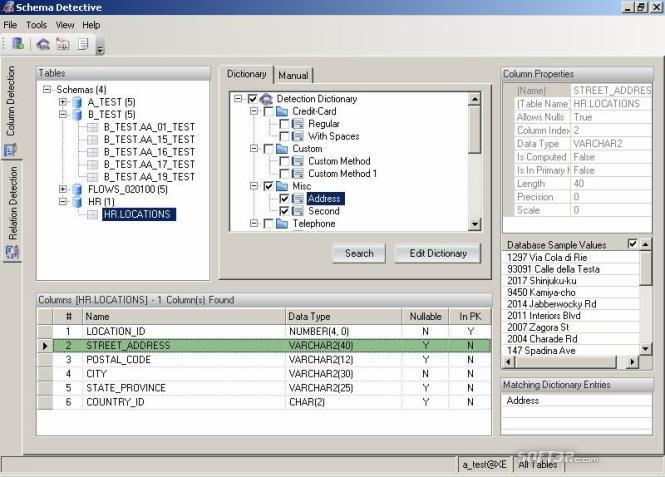
Task: Select the Dictionary tab
Action: tap(246, 74)
